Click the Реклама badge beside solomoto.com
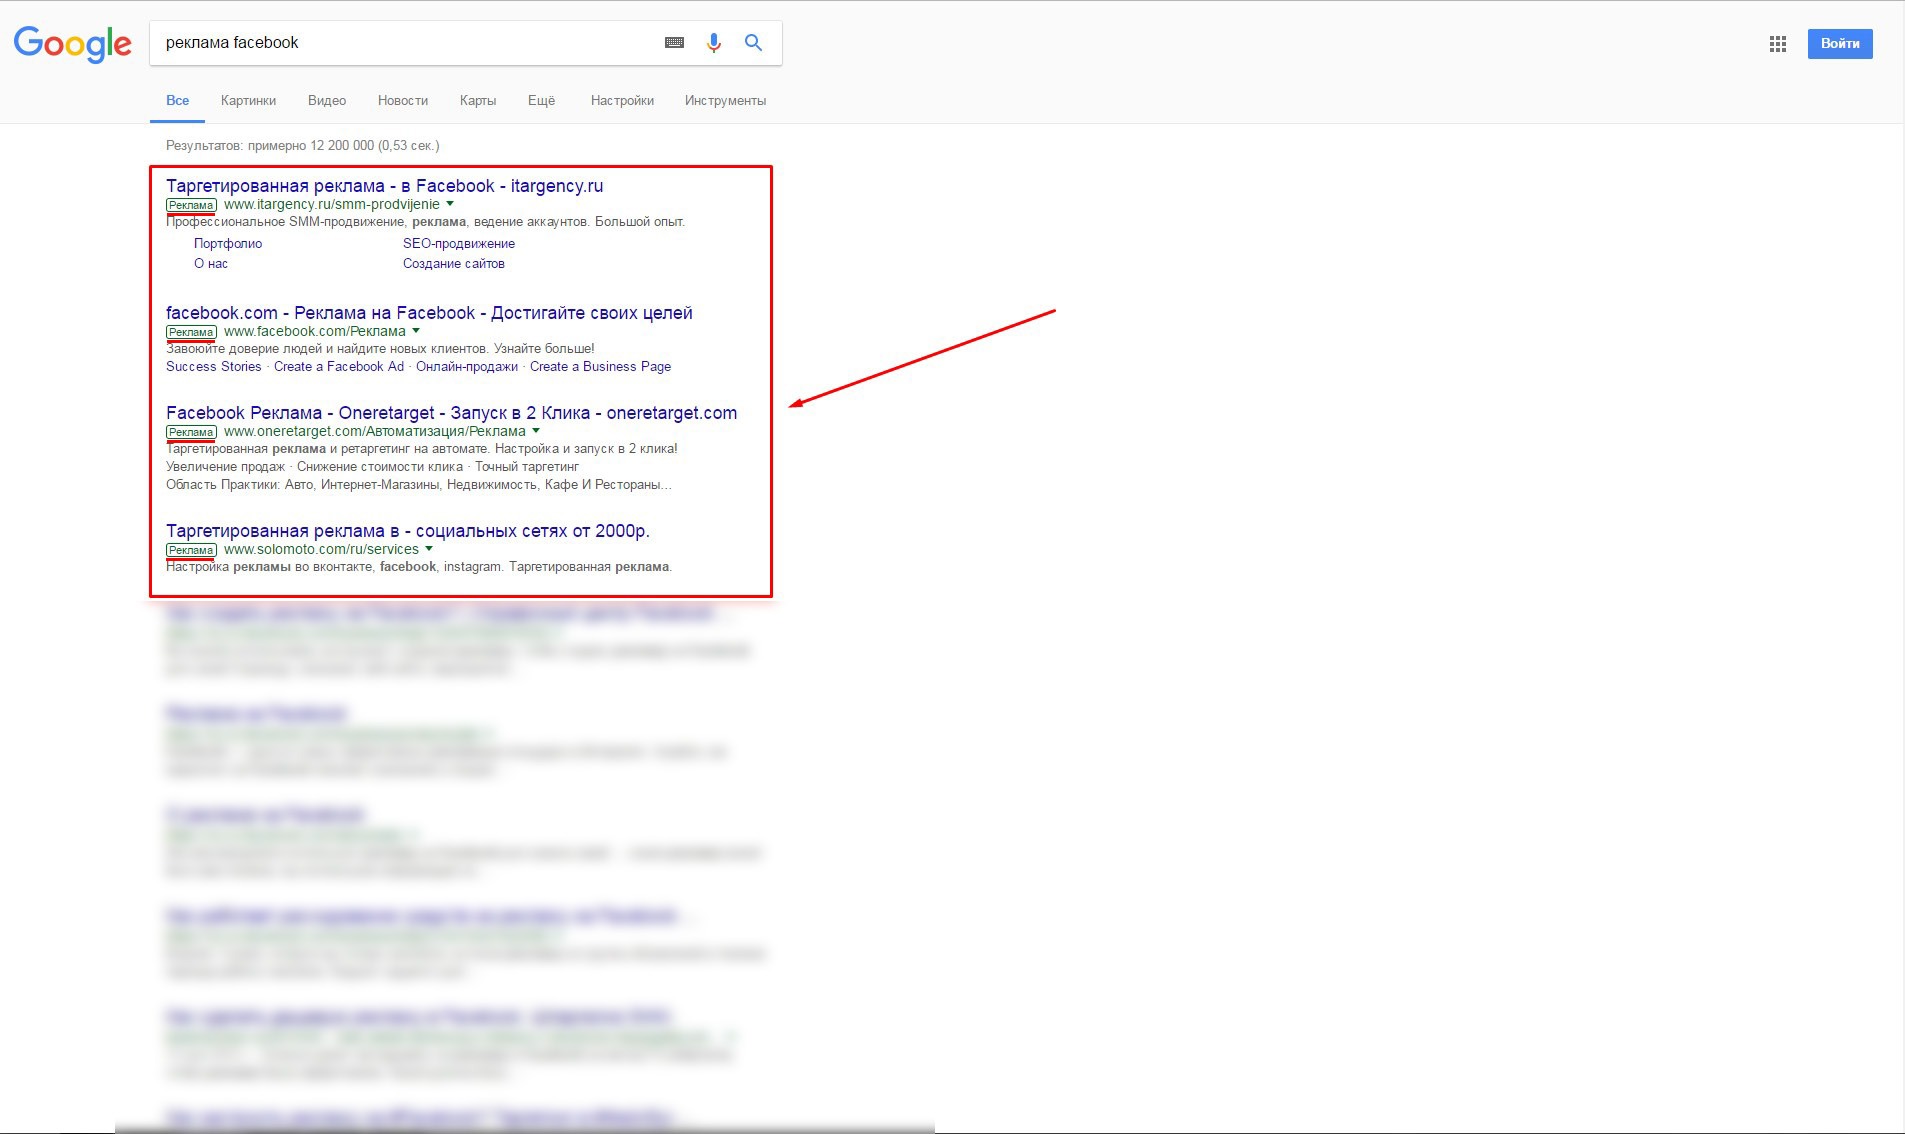Viewport: 1905px width, 1134px height. coord(191,550)
